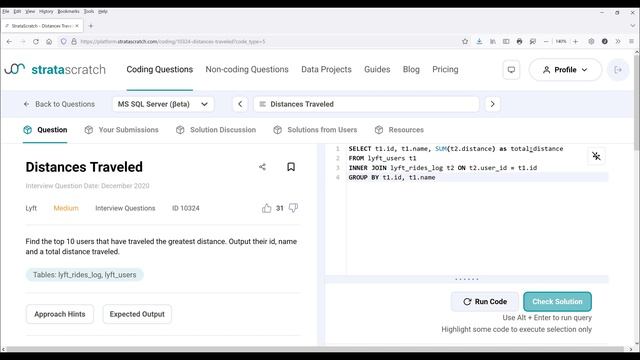
Task: Open the Blog page
Action: click(411, 69)
